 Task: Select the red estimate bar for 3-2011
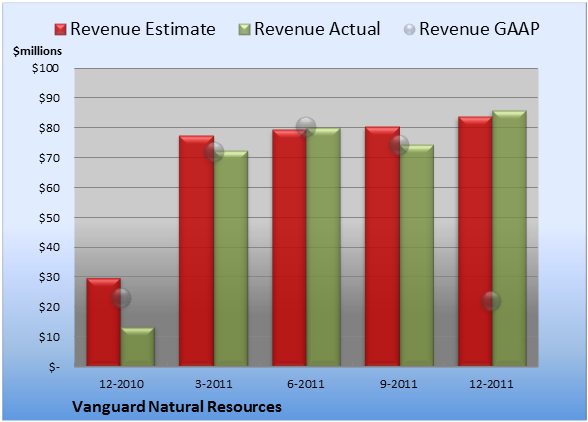click(x=196, y=251)
